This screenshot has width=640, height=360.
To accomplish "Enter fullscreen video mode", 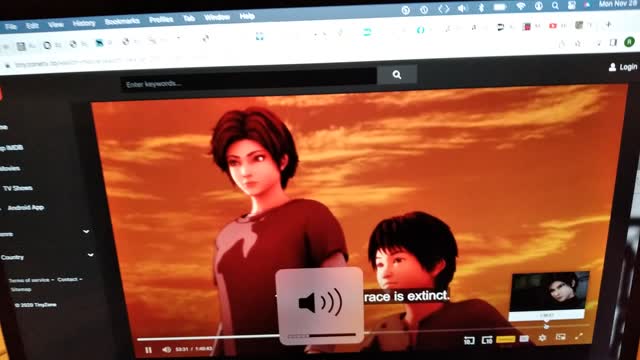I will [579, 336].
